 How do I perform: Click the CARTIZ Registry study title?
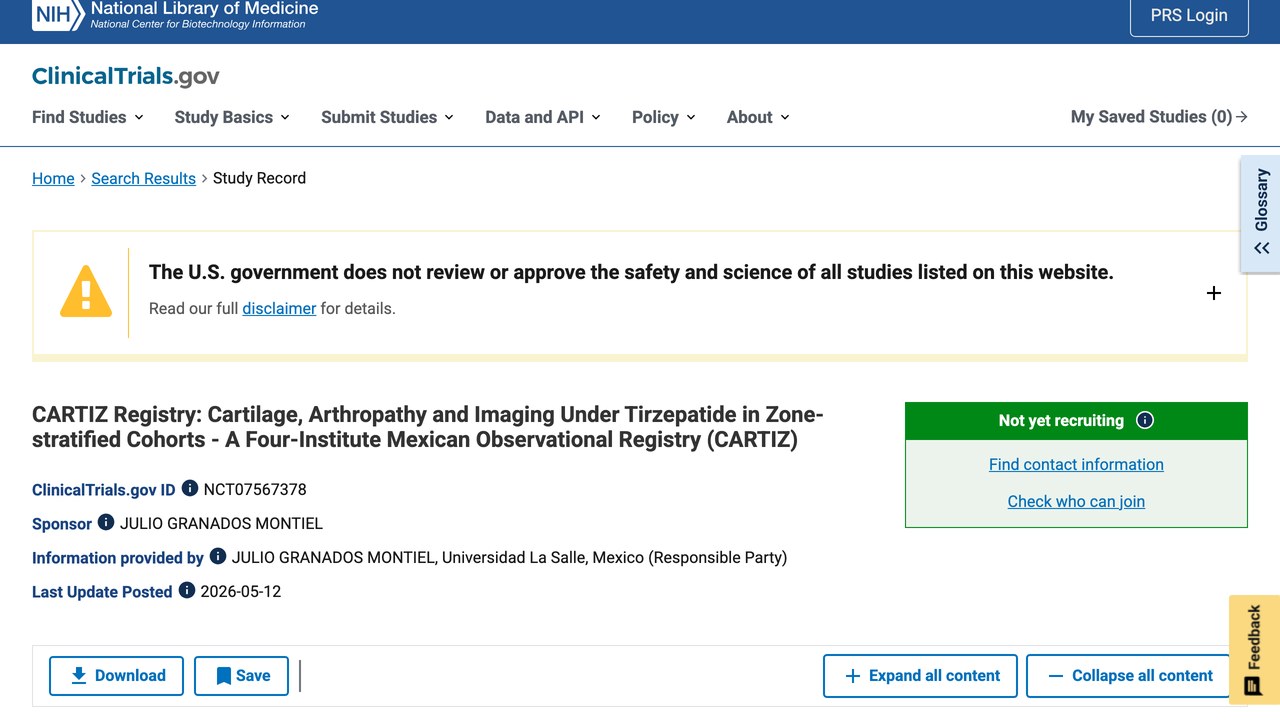pos(428,427)
